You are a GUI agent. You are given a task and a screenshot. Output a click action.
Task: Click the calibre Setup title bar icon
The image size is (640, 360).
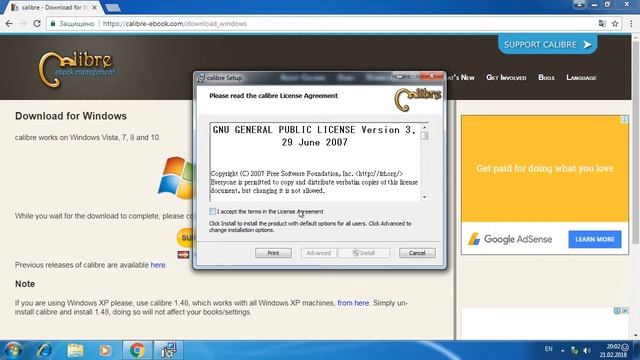point(201,78)
